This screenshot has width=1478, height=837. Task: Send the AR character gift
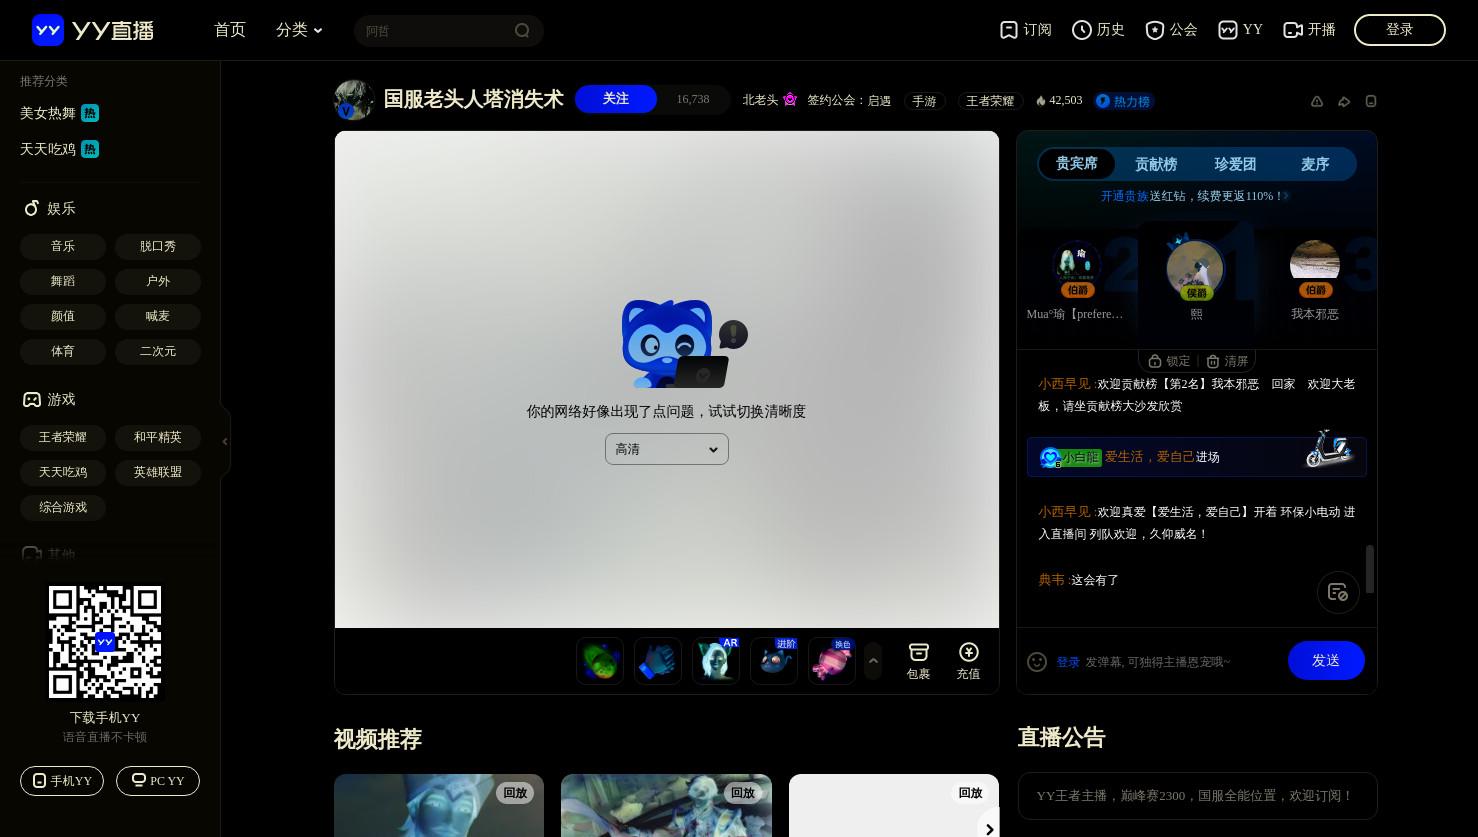point(716,661)
